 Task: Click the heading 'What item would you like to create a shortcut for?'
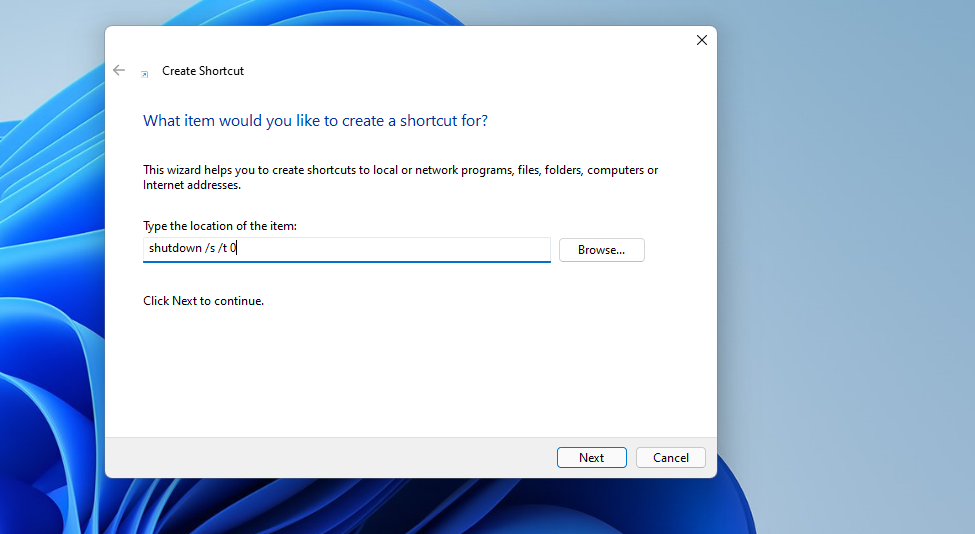315,121
